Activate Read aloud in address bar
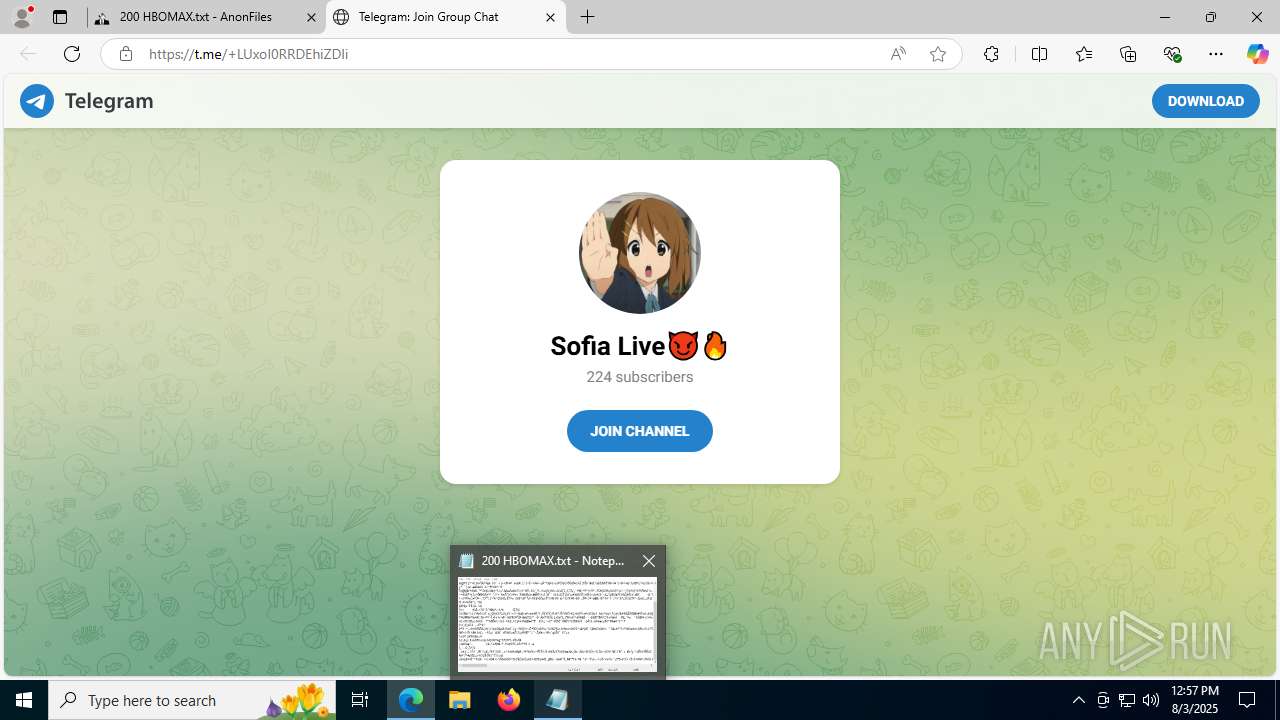Screen dimensions: 1280x720 click(x=898, y=54)
